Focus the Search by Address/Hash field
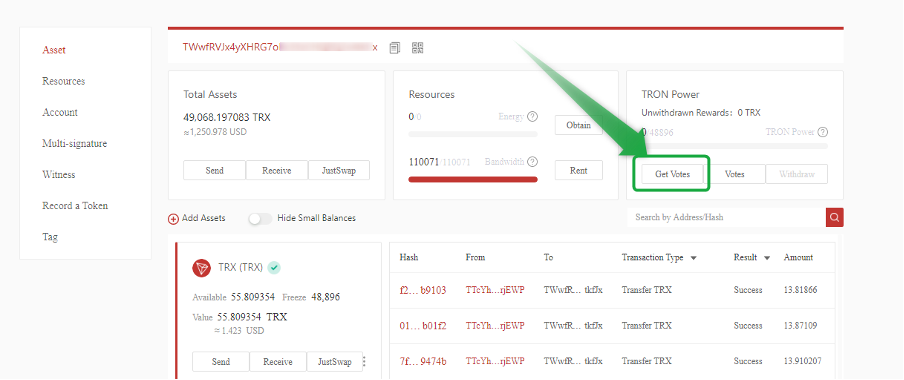 point(726,217)
